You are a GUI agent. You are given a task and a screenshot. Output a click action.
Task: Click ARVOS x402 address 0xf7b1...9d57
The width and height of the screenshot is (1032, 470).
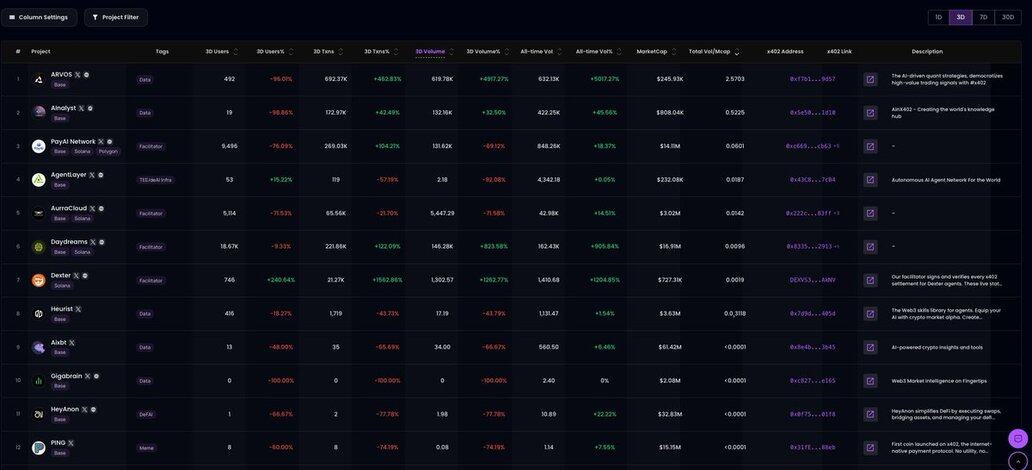(x=812, y=79)
